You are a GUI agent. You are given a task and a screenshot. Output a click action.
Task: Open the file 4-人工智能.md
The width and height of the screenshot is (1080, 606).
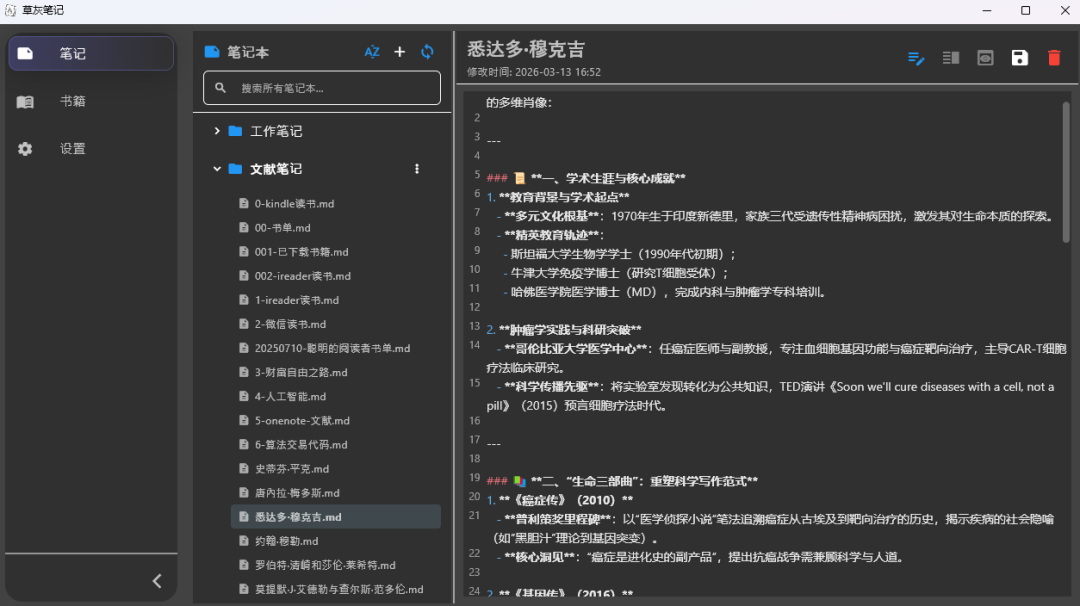pos(290,396)
